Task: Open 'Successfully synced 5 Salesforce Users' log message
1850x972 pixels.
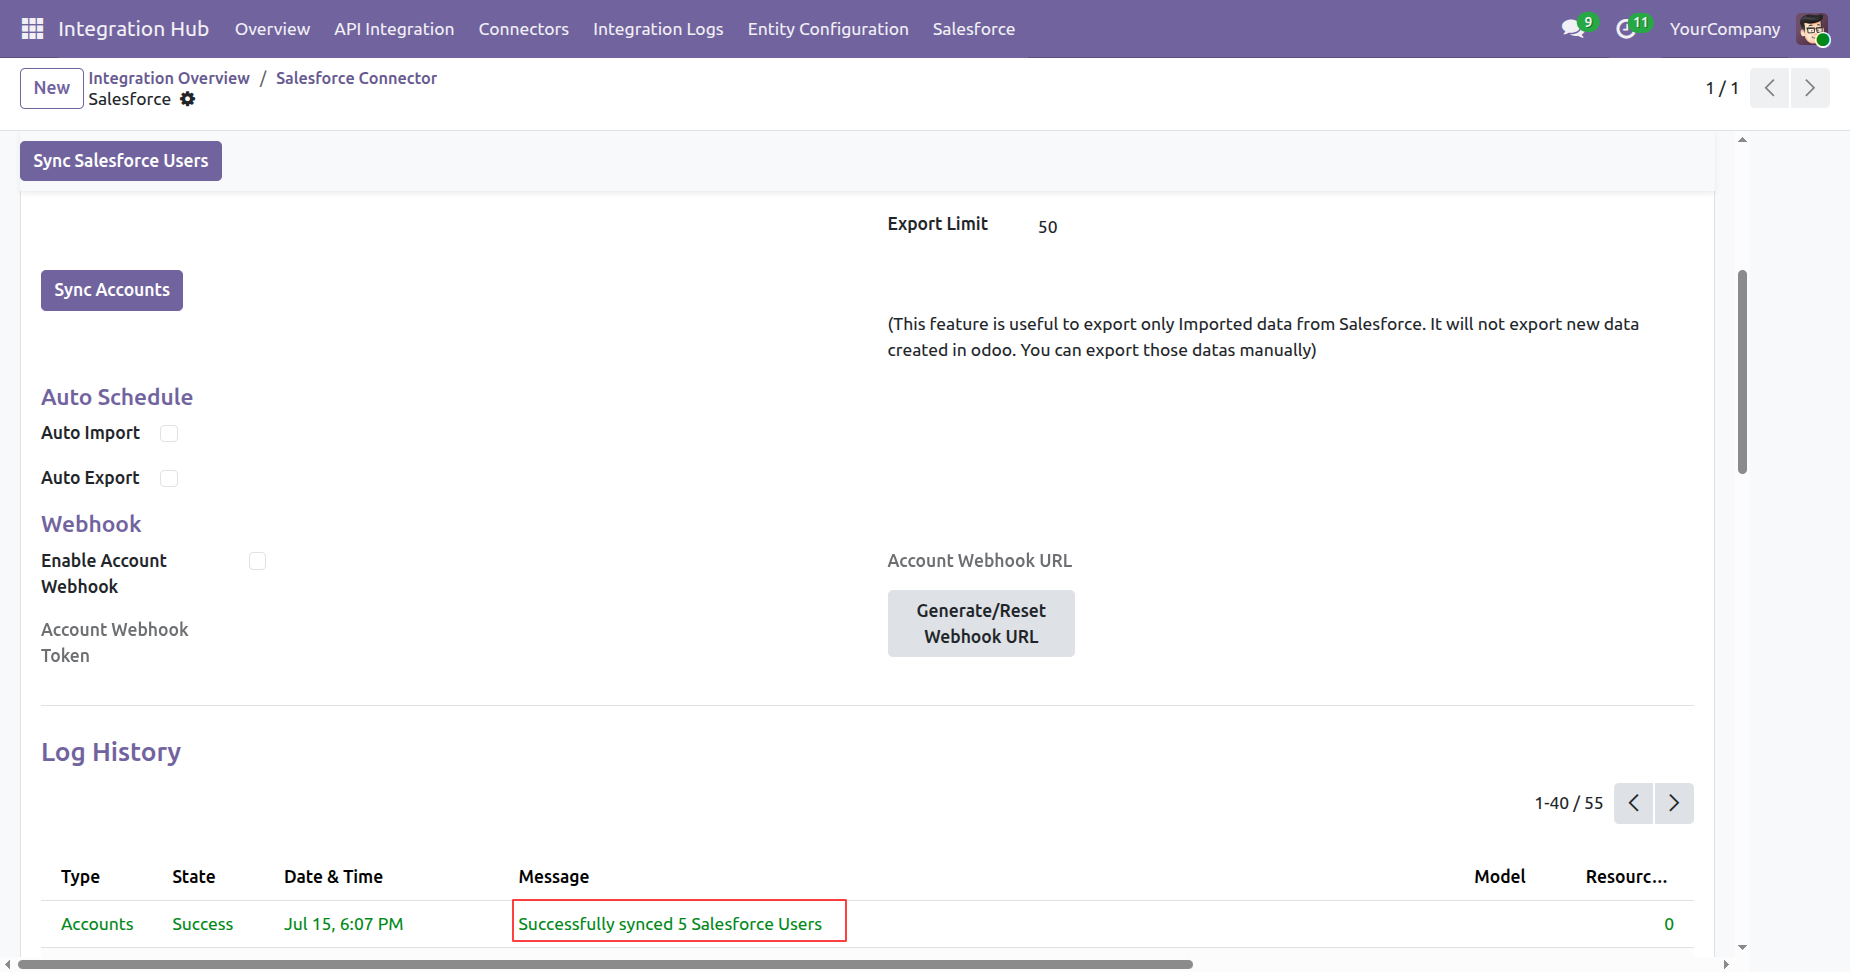Action: (670, 924)
